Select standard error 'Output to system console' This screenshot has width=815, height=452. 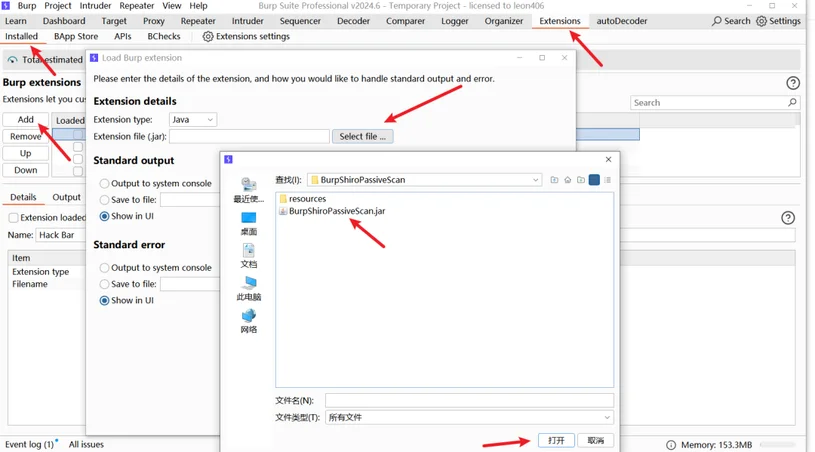tap(104, 268)
